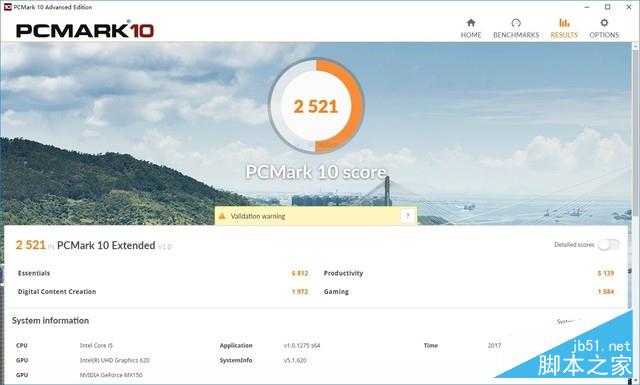Open the HOME tab
This screenshot has width=640, height=385.
(471, 29)
